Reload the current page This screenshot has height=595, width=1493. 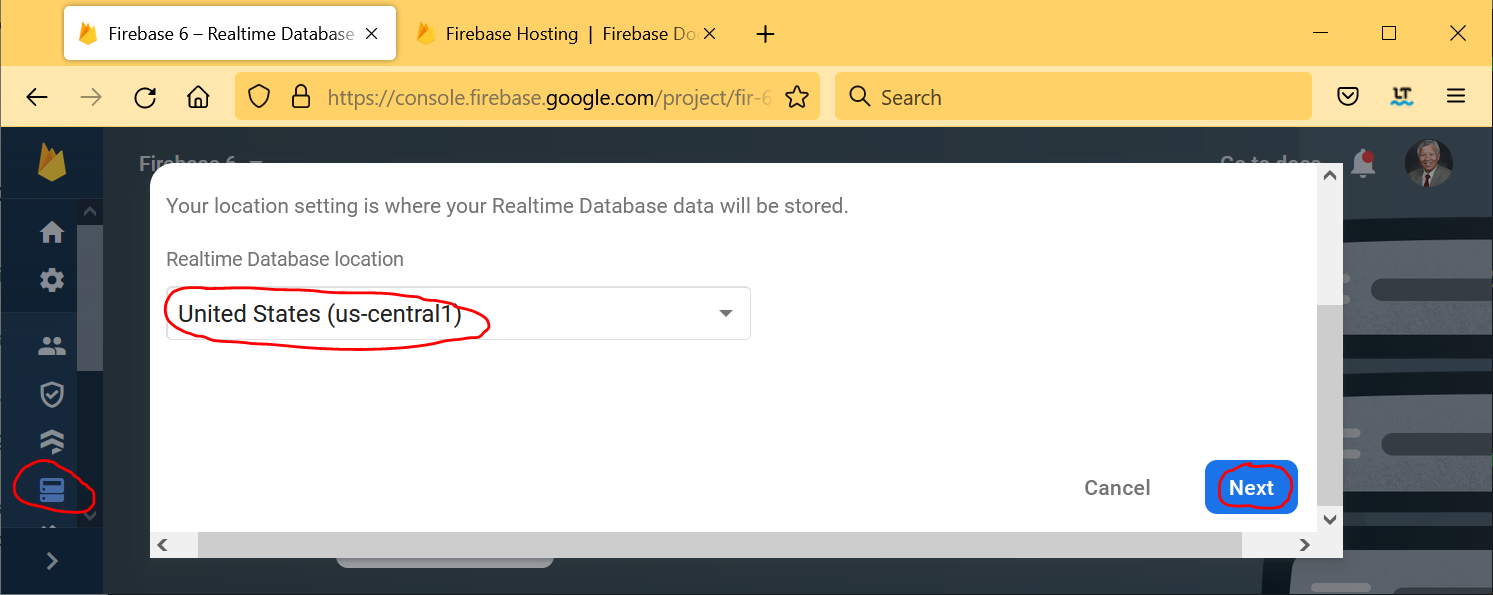145,97
